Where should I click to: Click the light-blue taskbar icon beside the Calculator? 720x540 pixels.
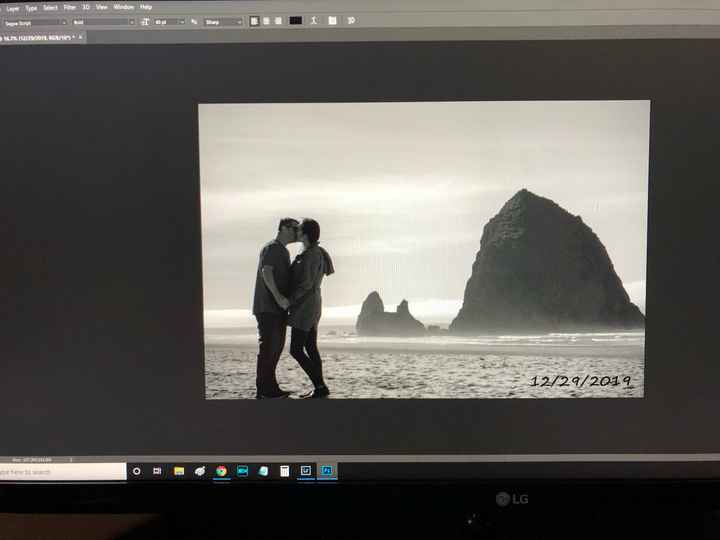click(264, 471)
